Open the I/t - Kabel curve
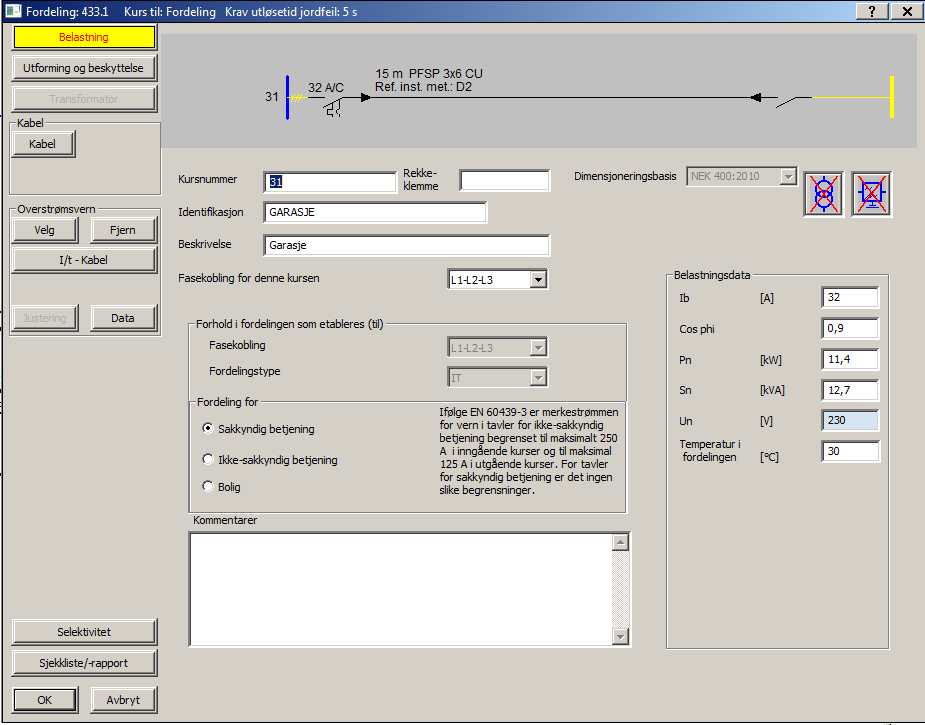The image size is (925, 725). [84, 260]
